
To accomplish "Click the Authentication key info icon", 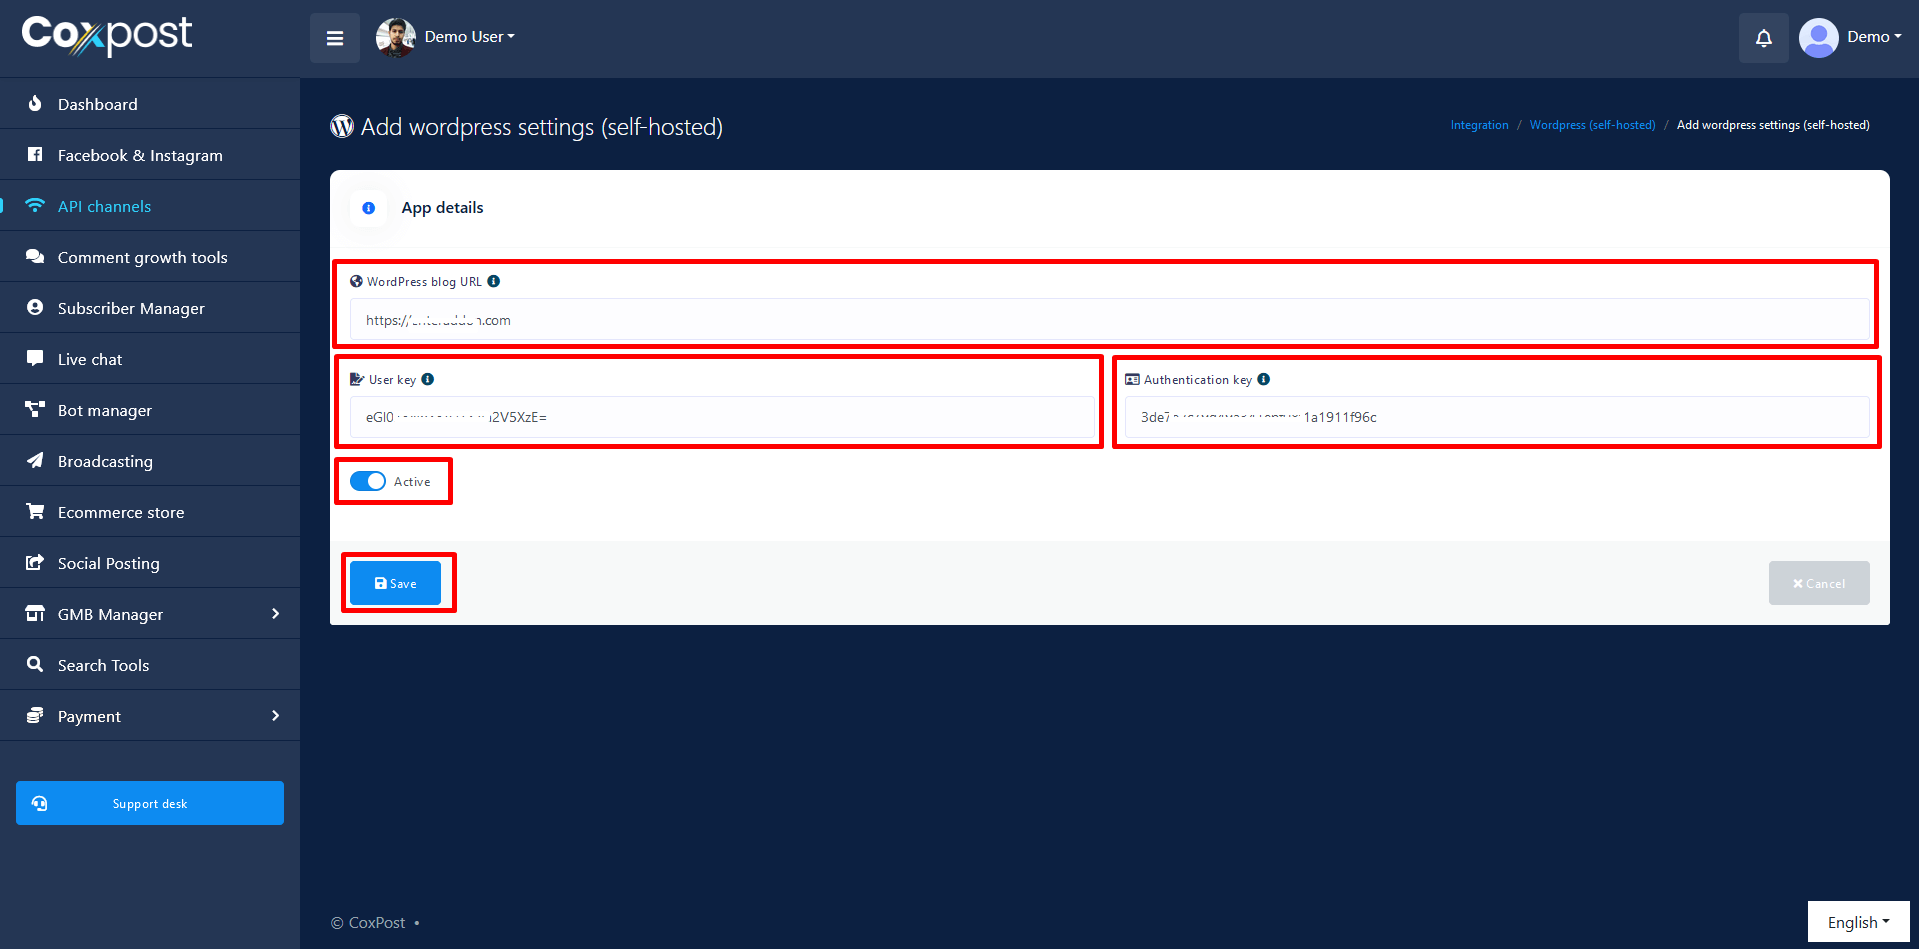I will click(1264, 380).
